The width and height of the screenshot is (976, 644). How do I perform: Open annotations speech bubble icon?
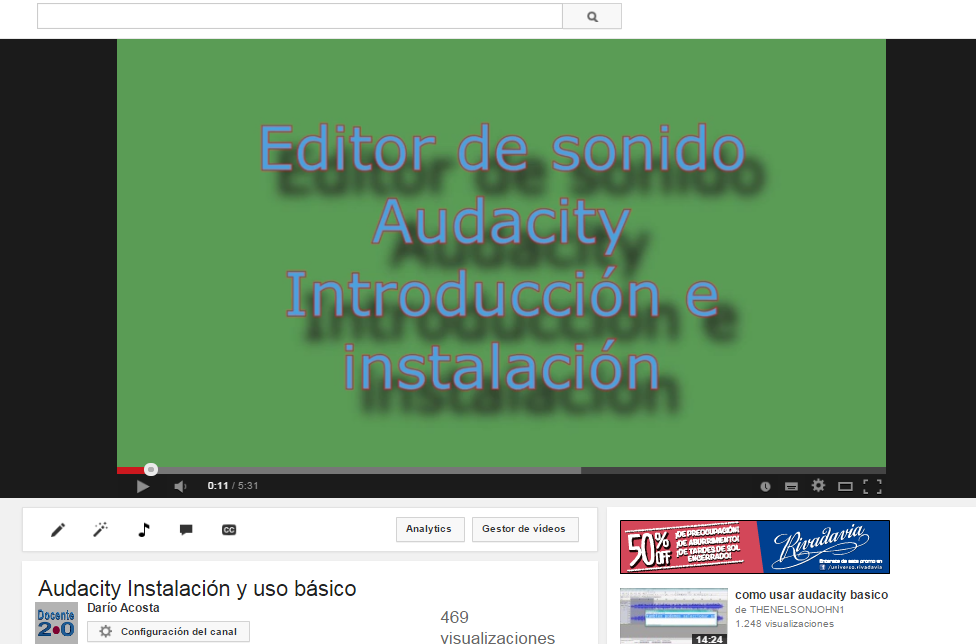point(186,530)
